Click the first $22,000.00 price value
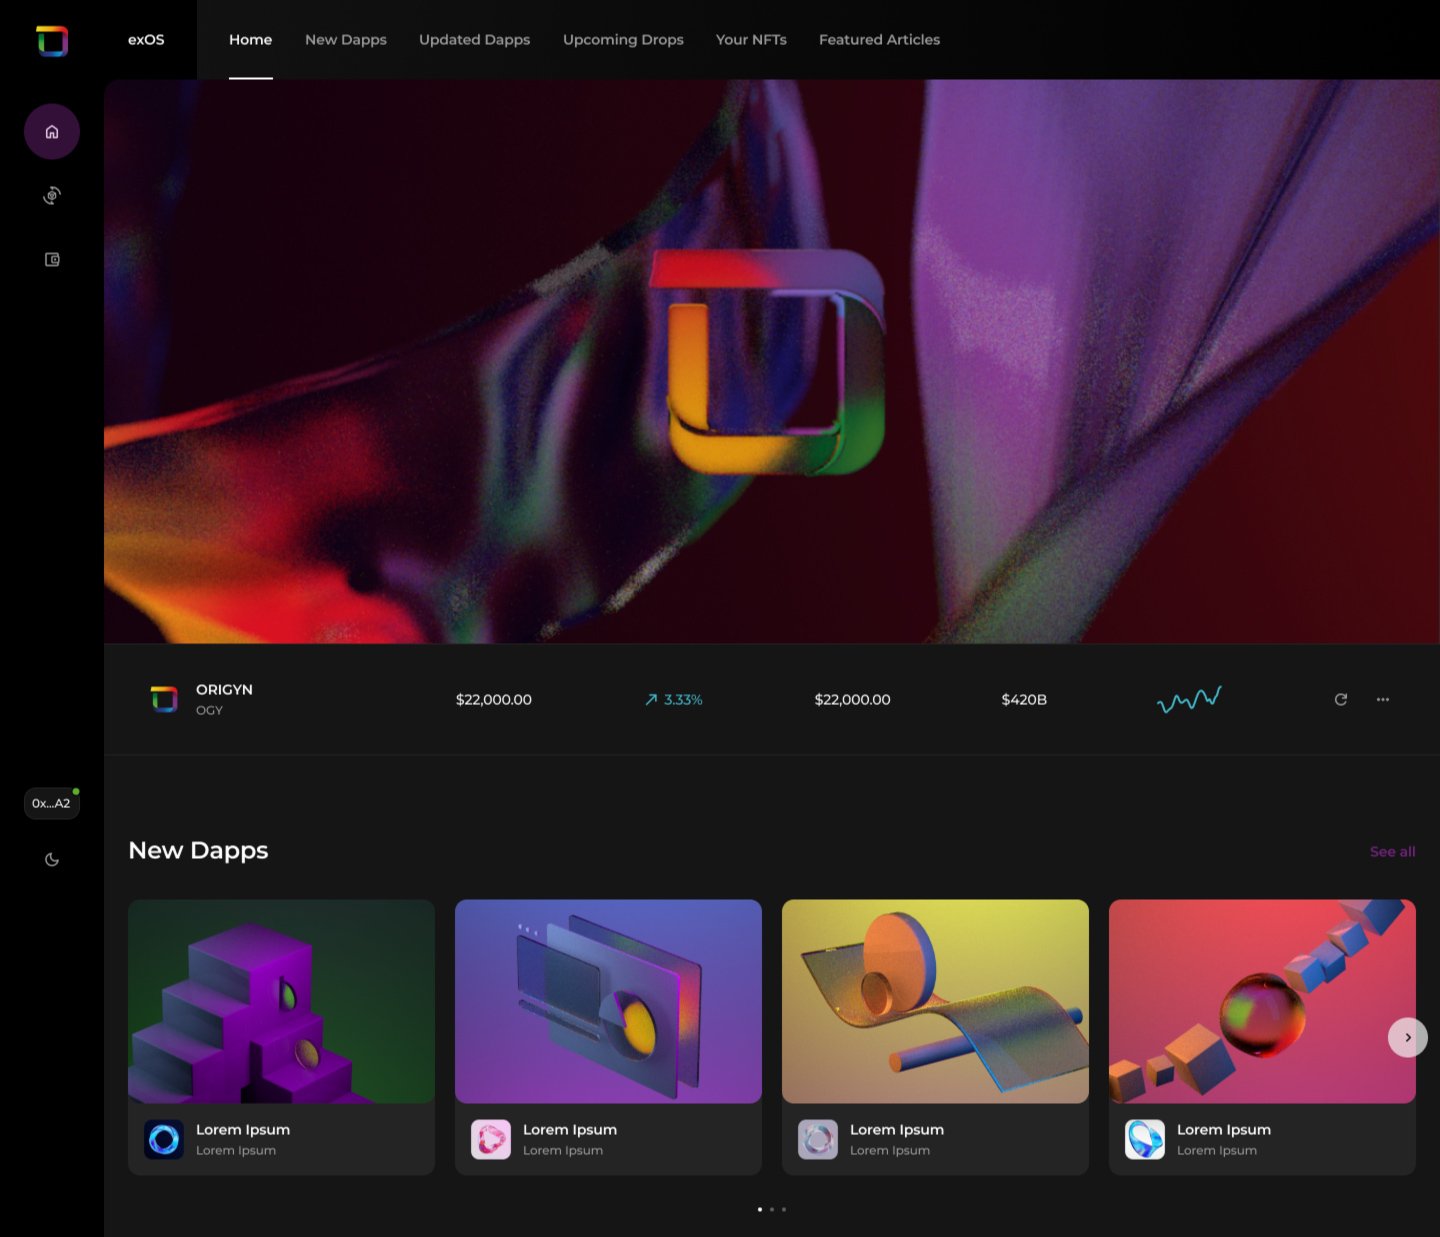The height and width of the screenshot is (1237, 1440). pyautogui.click(x=494, y=700)
